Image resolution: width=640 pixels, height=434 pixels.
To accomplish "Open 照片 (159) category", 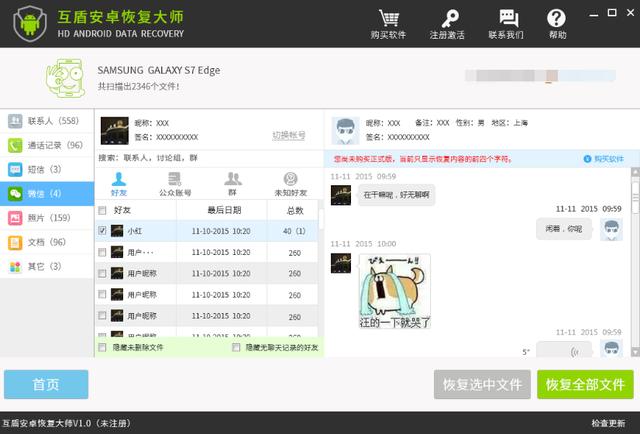I will tap(47, 218).
